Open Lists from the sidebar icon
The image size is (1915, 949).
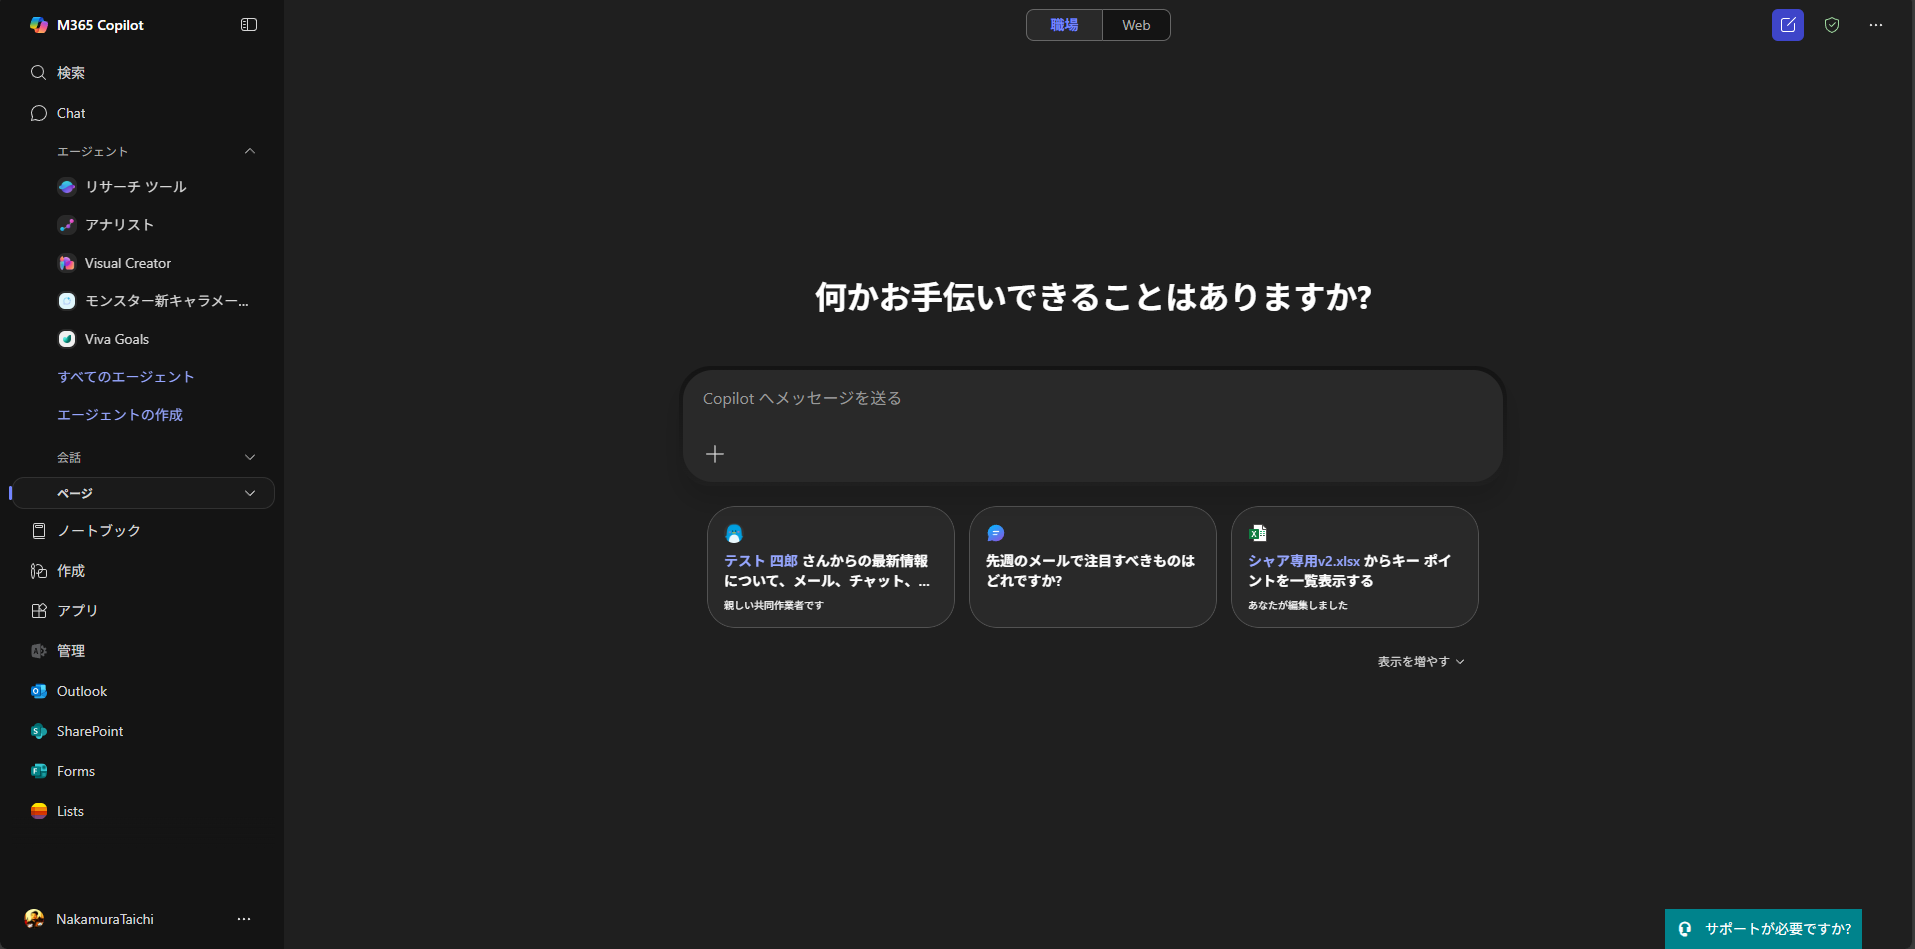[39, 811]
